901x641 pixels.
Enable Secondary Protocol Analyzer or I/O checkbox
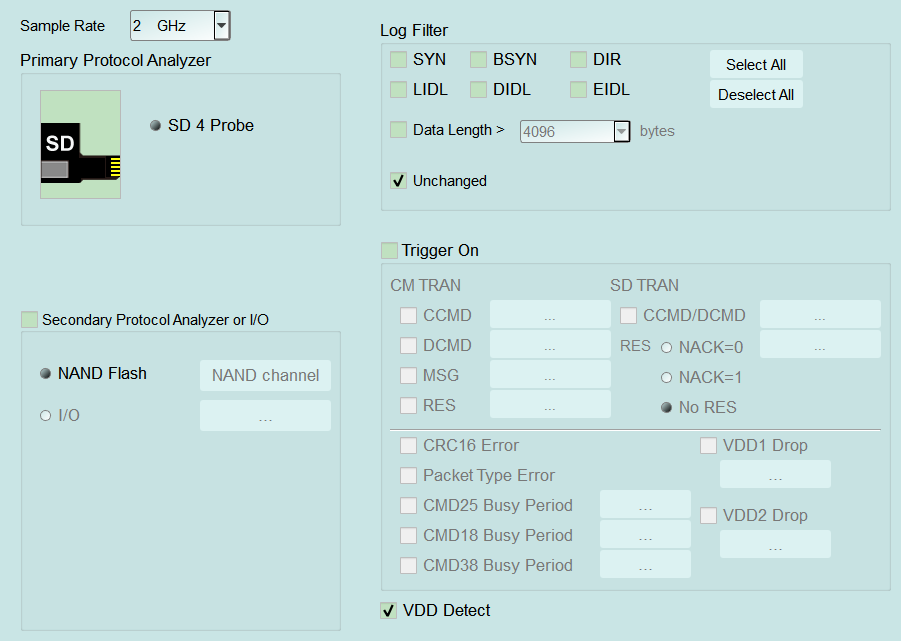click(29, 319)
